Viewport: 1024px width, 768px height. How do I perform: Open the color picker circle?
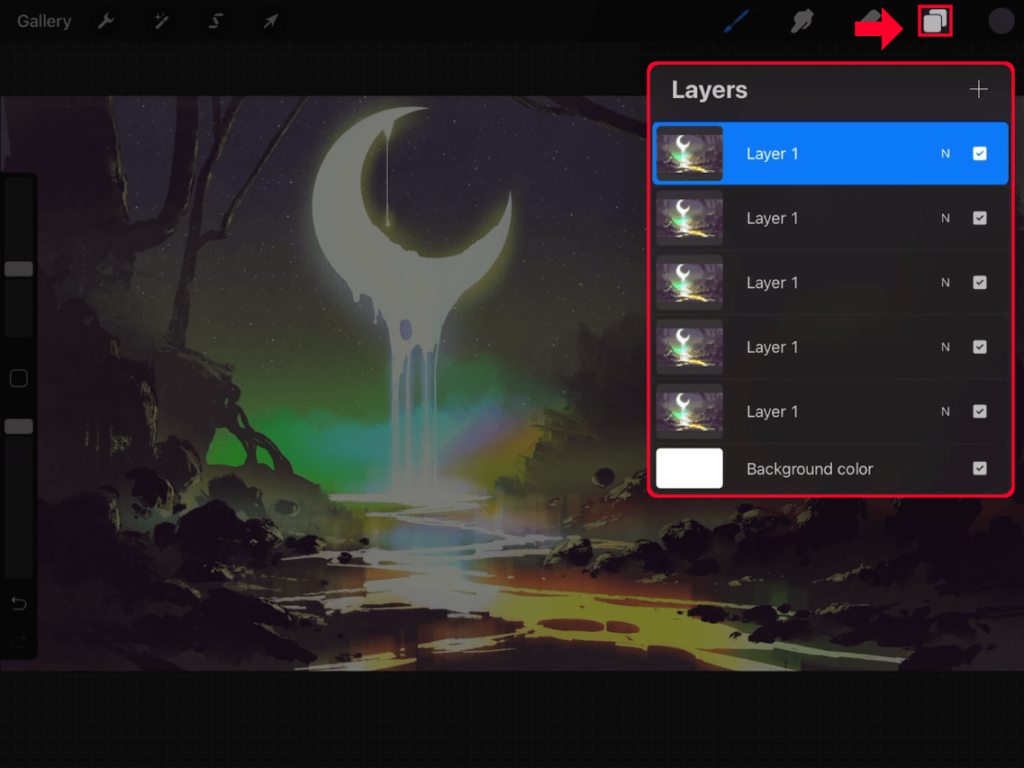[1001, 20]
